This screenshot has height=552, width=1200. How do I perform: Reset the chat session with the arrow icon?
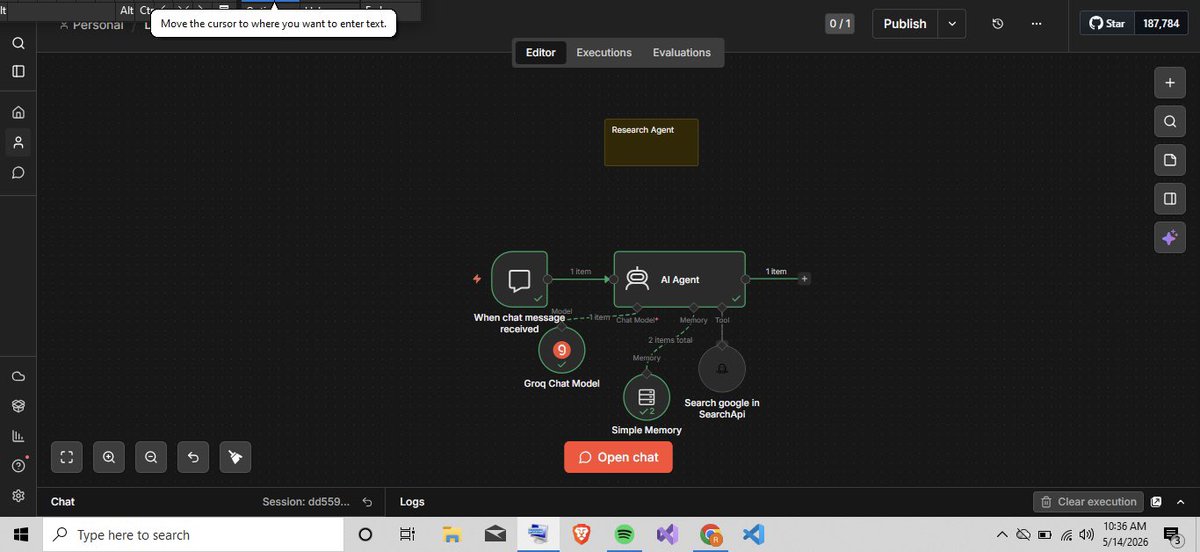(368, 502)
